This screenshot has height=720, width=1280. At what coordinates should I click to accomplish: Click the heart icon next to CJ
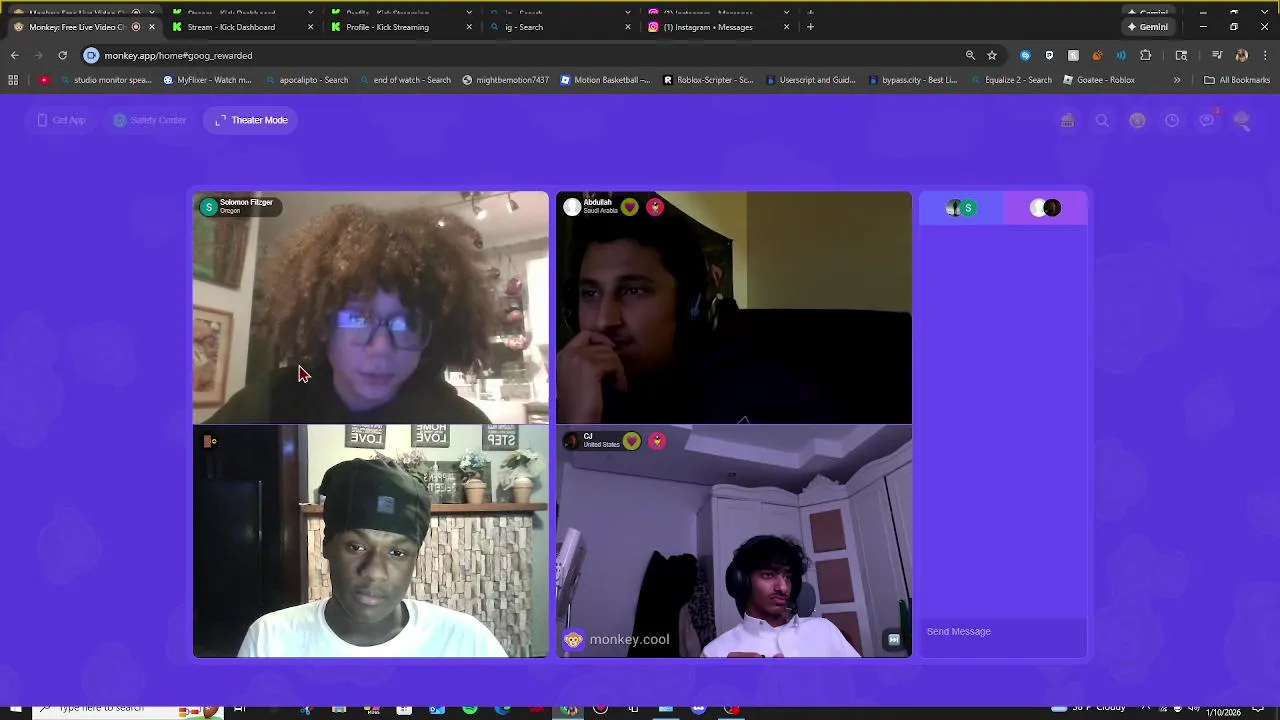(x=632, y=441)
